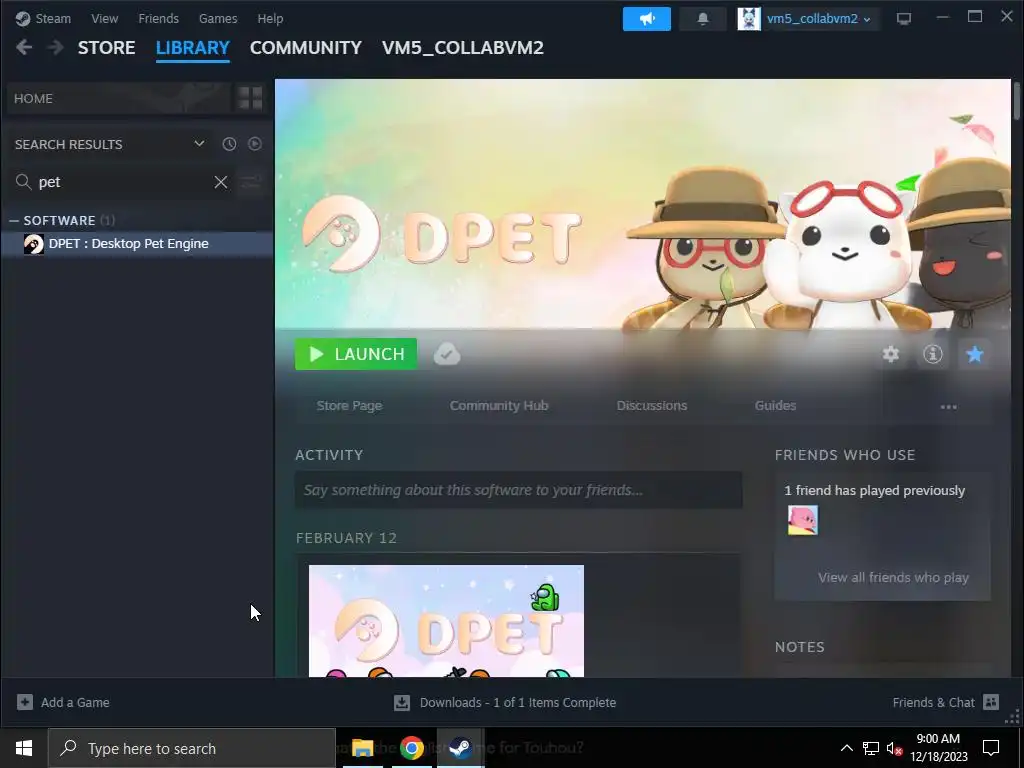Go back with the back arrow
Viewport: 1024px width, 768px height.
pos(24,47)
